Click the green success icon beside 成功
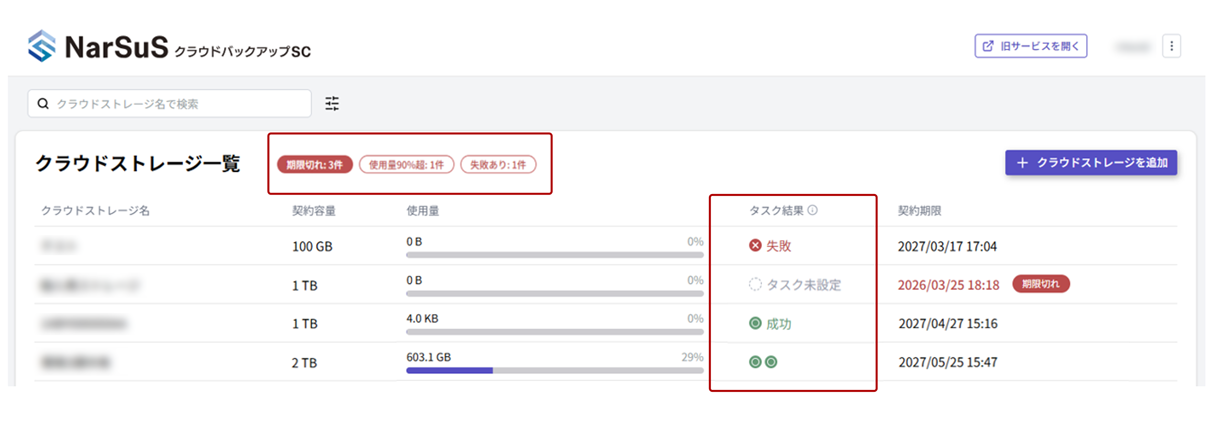This screenshot has width=1220, height=427. (755, 324)
